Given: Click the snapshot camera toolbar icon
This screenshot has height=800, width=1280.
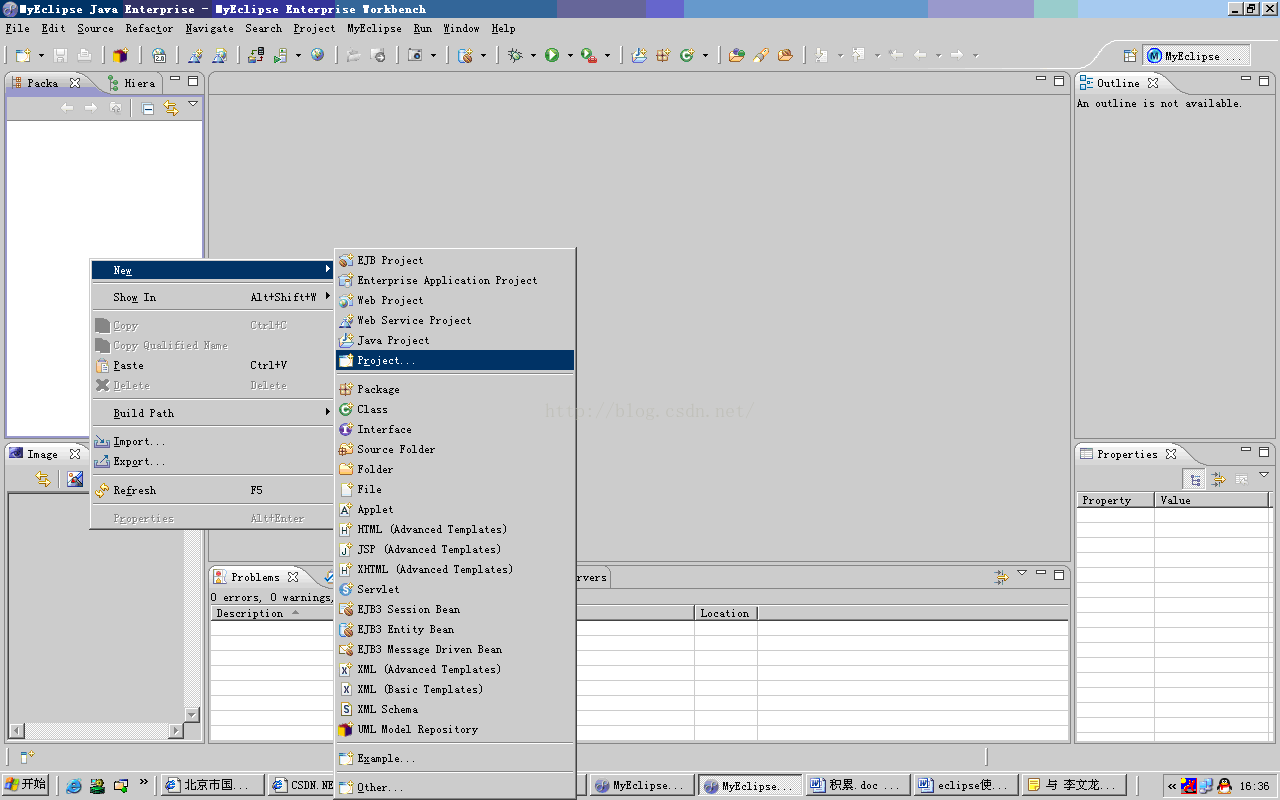Looking at the screenshot, I should [416, 56].
